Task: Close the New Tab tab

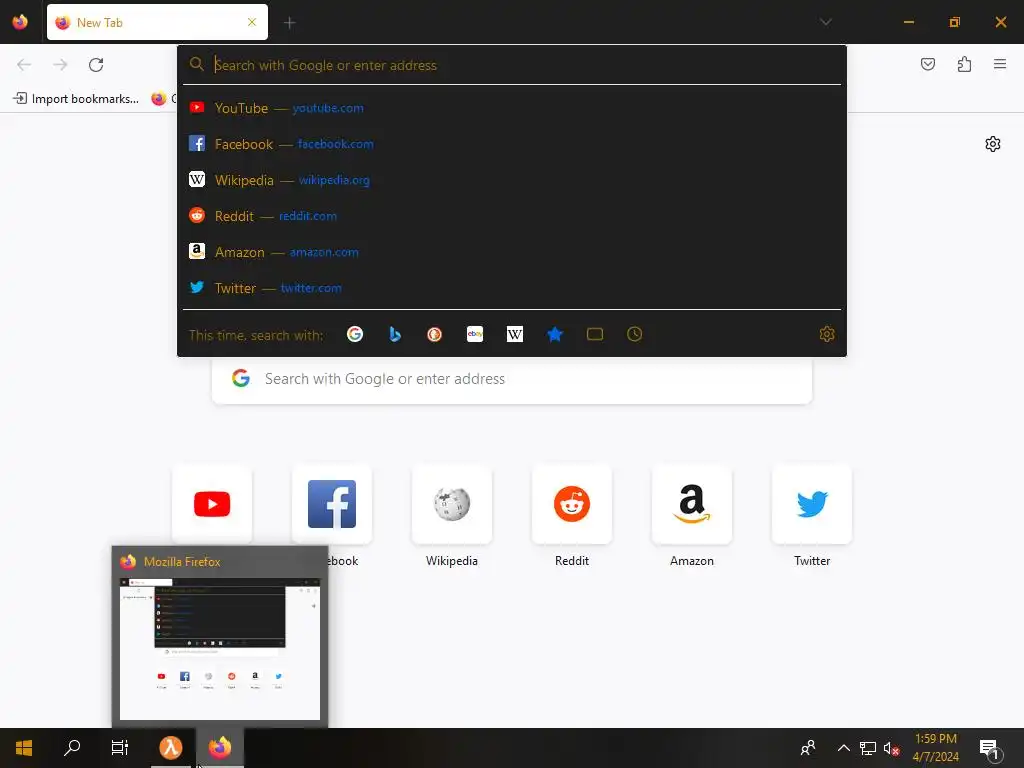Action: (251, 22)
